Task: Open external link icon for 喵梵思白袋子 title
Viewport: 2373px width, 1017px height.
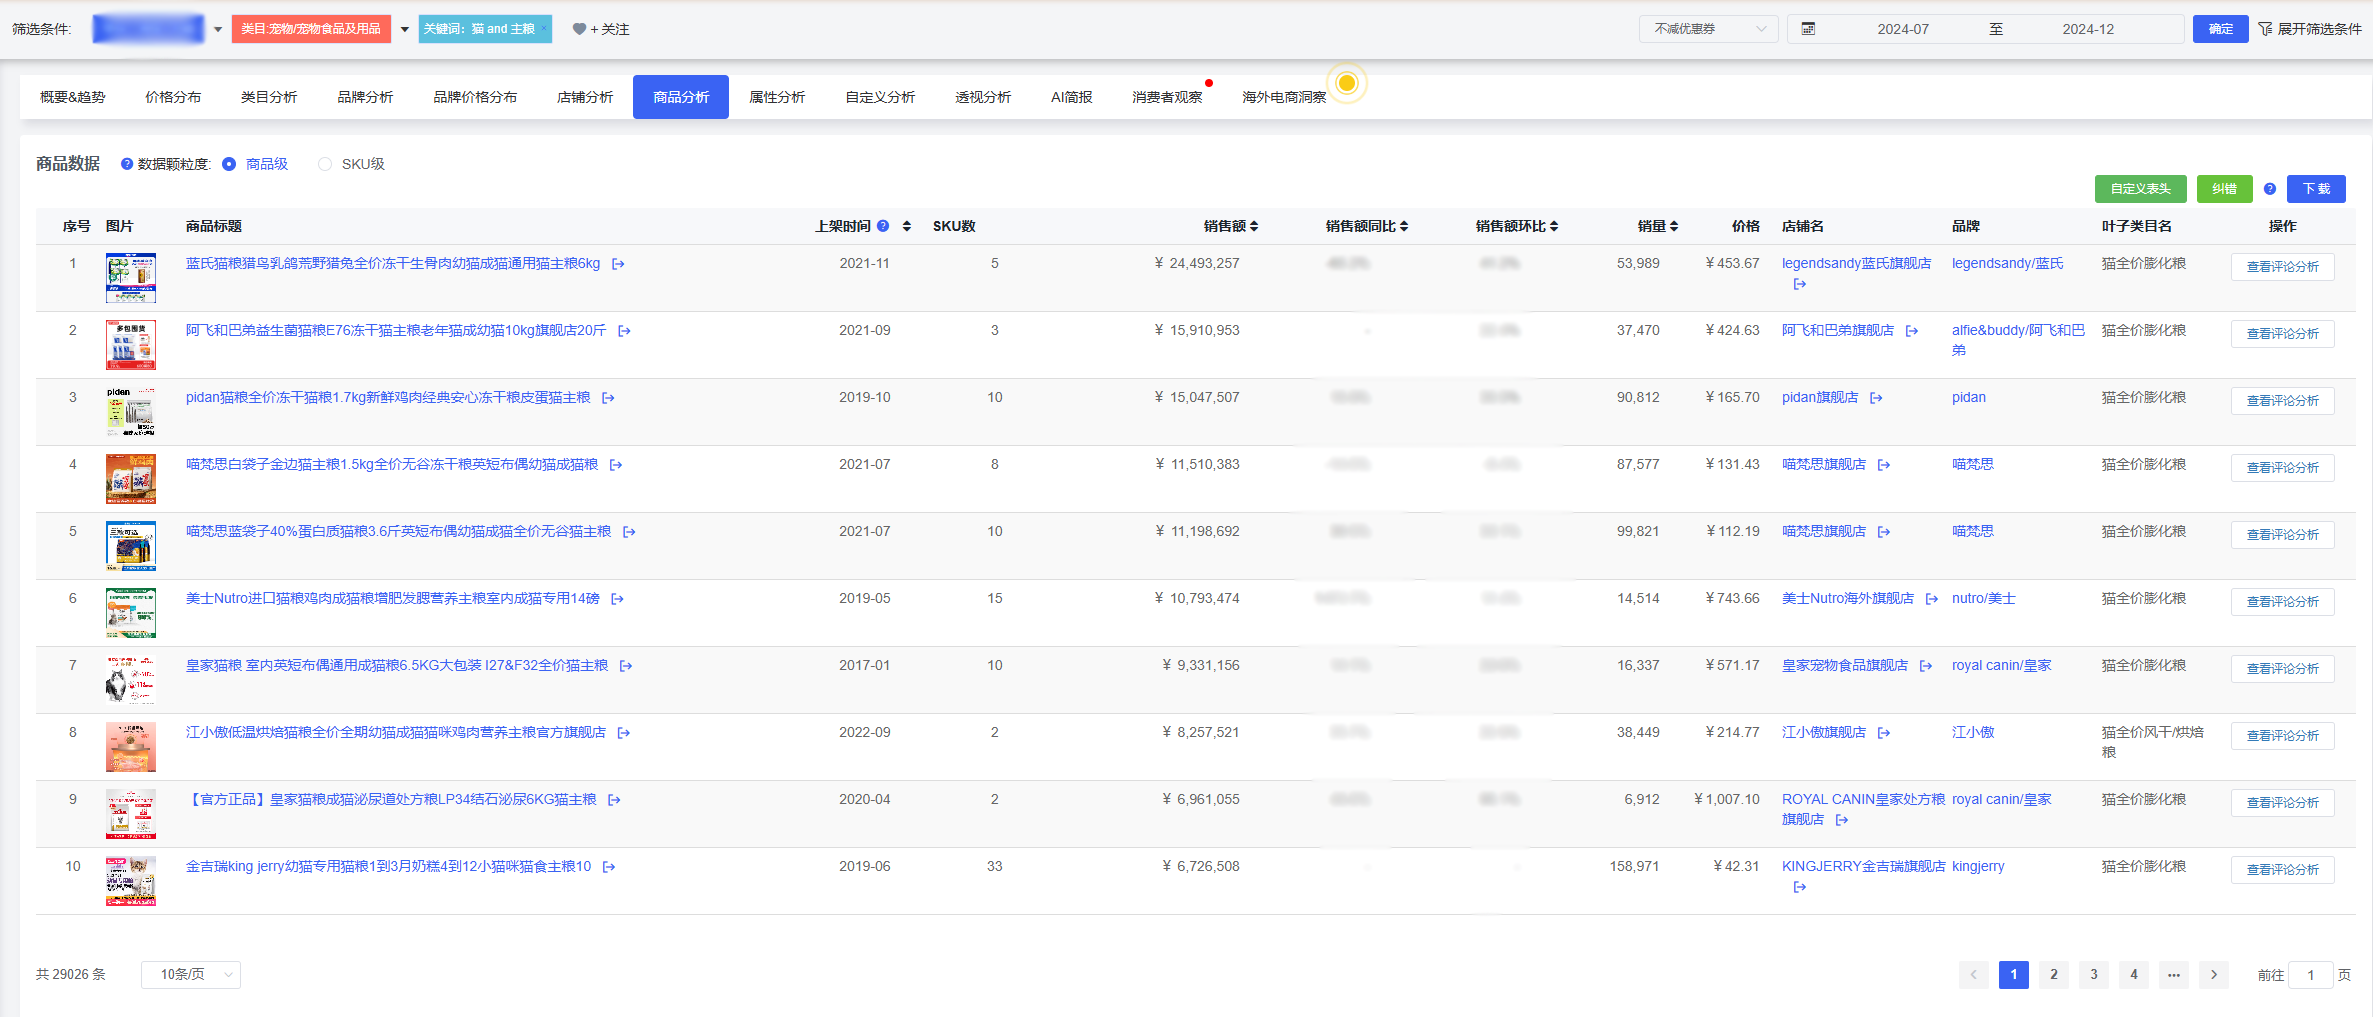Action: [616, 465]
